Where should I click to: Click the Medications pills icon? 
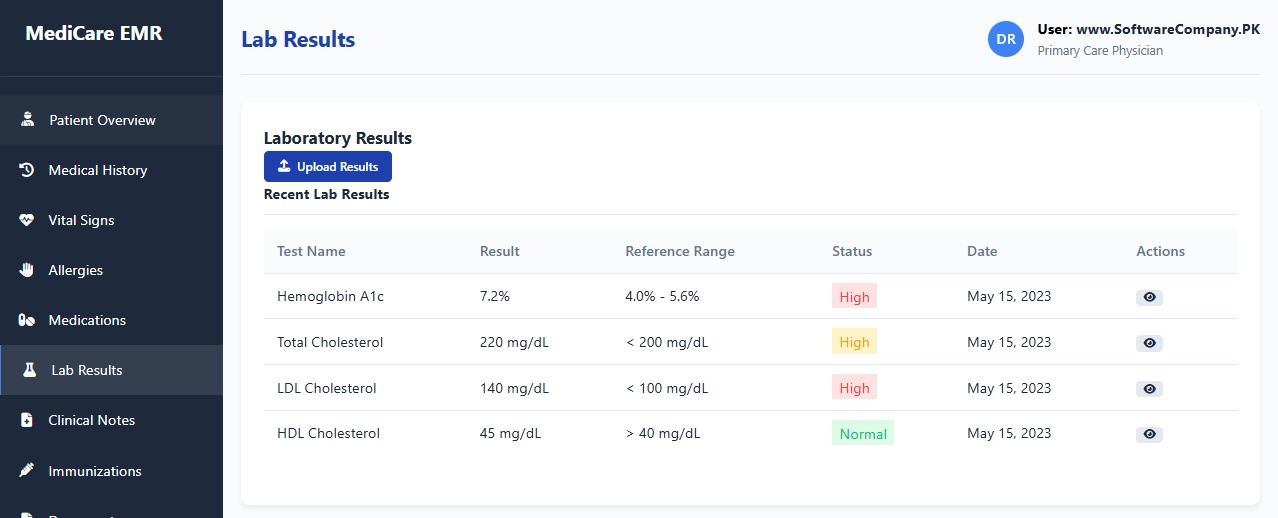click(x=27, y=320)
